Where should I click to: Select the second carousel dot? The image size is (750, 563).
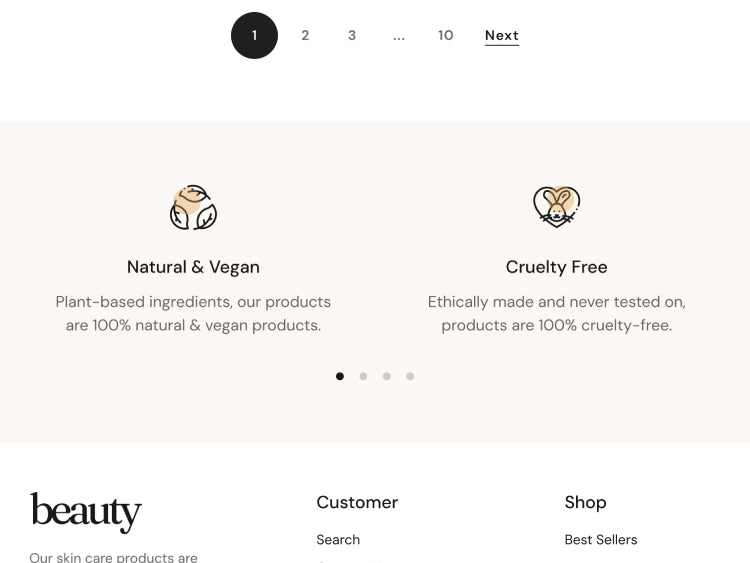point(363,376)
